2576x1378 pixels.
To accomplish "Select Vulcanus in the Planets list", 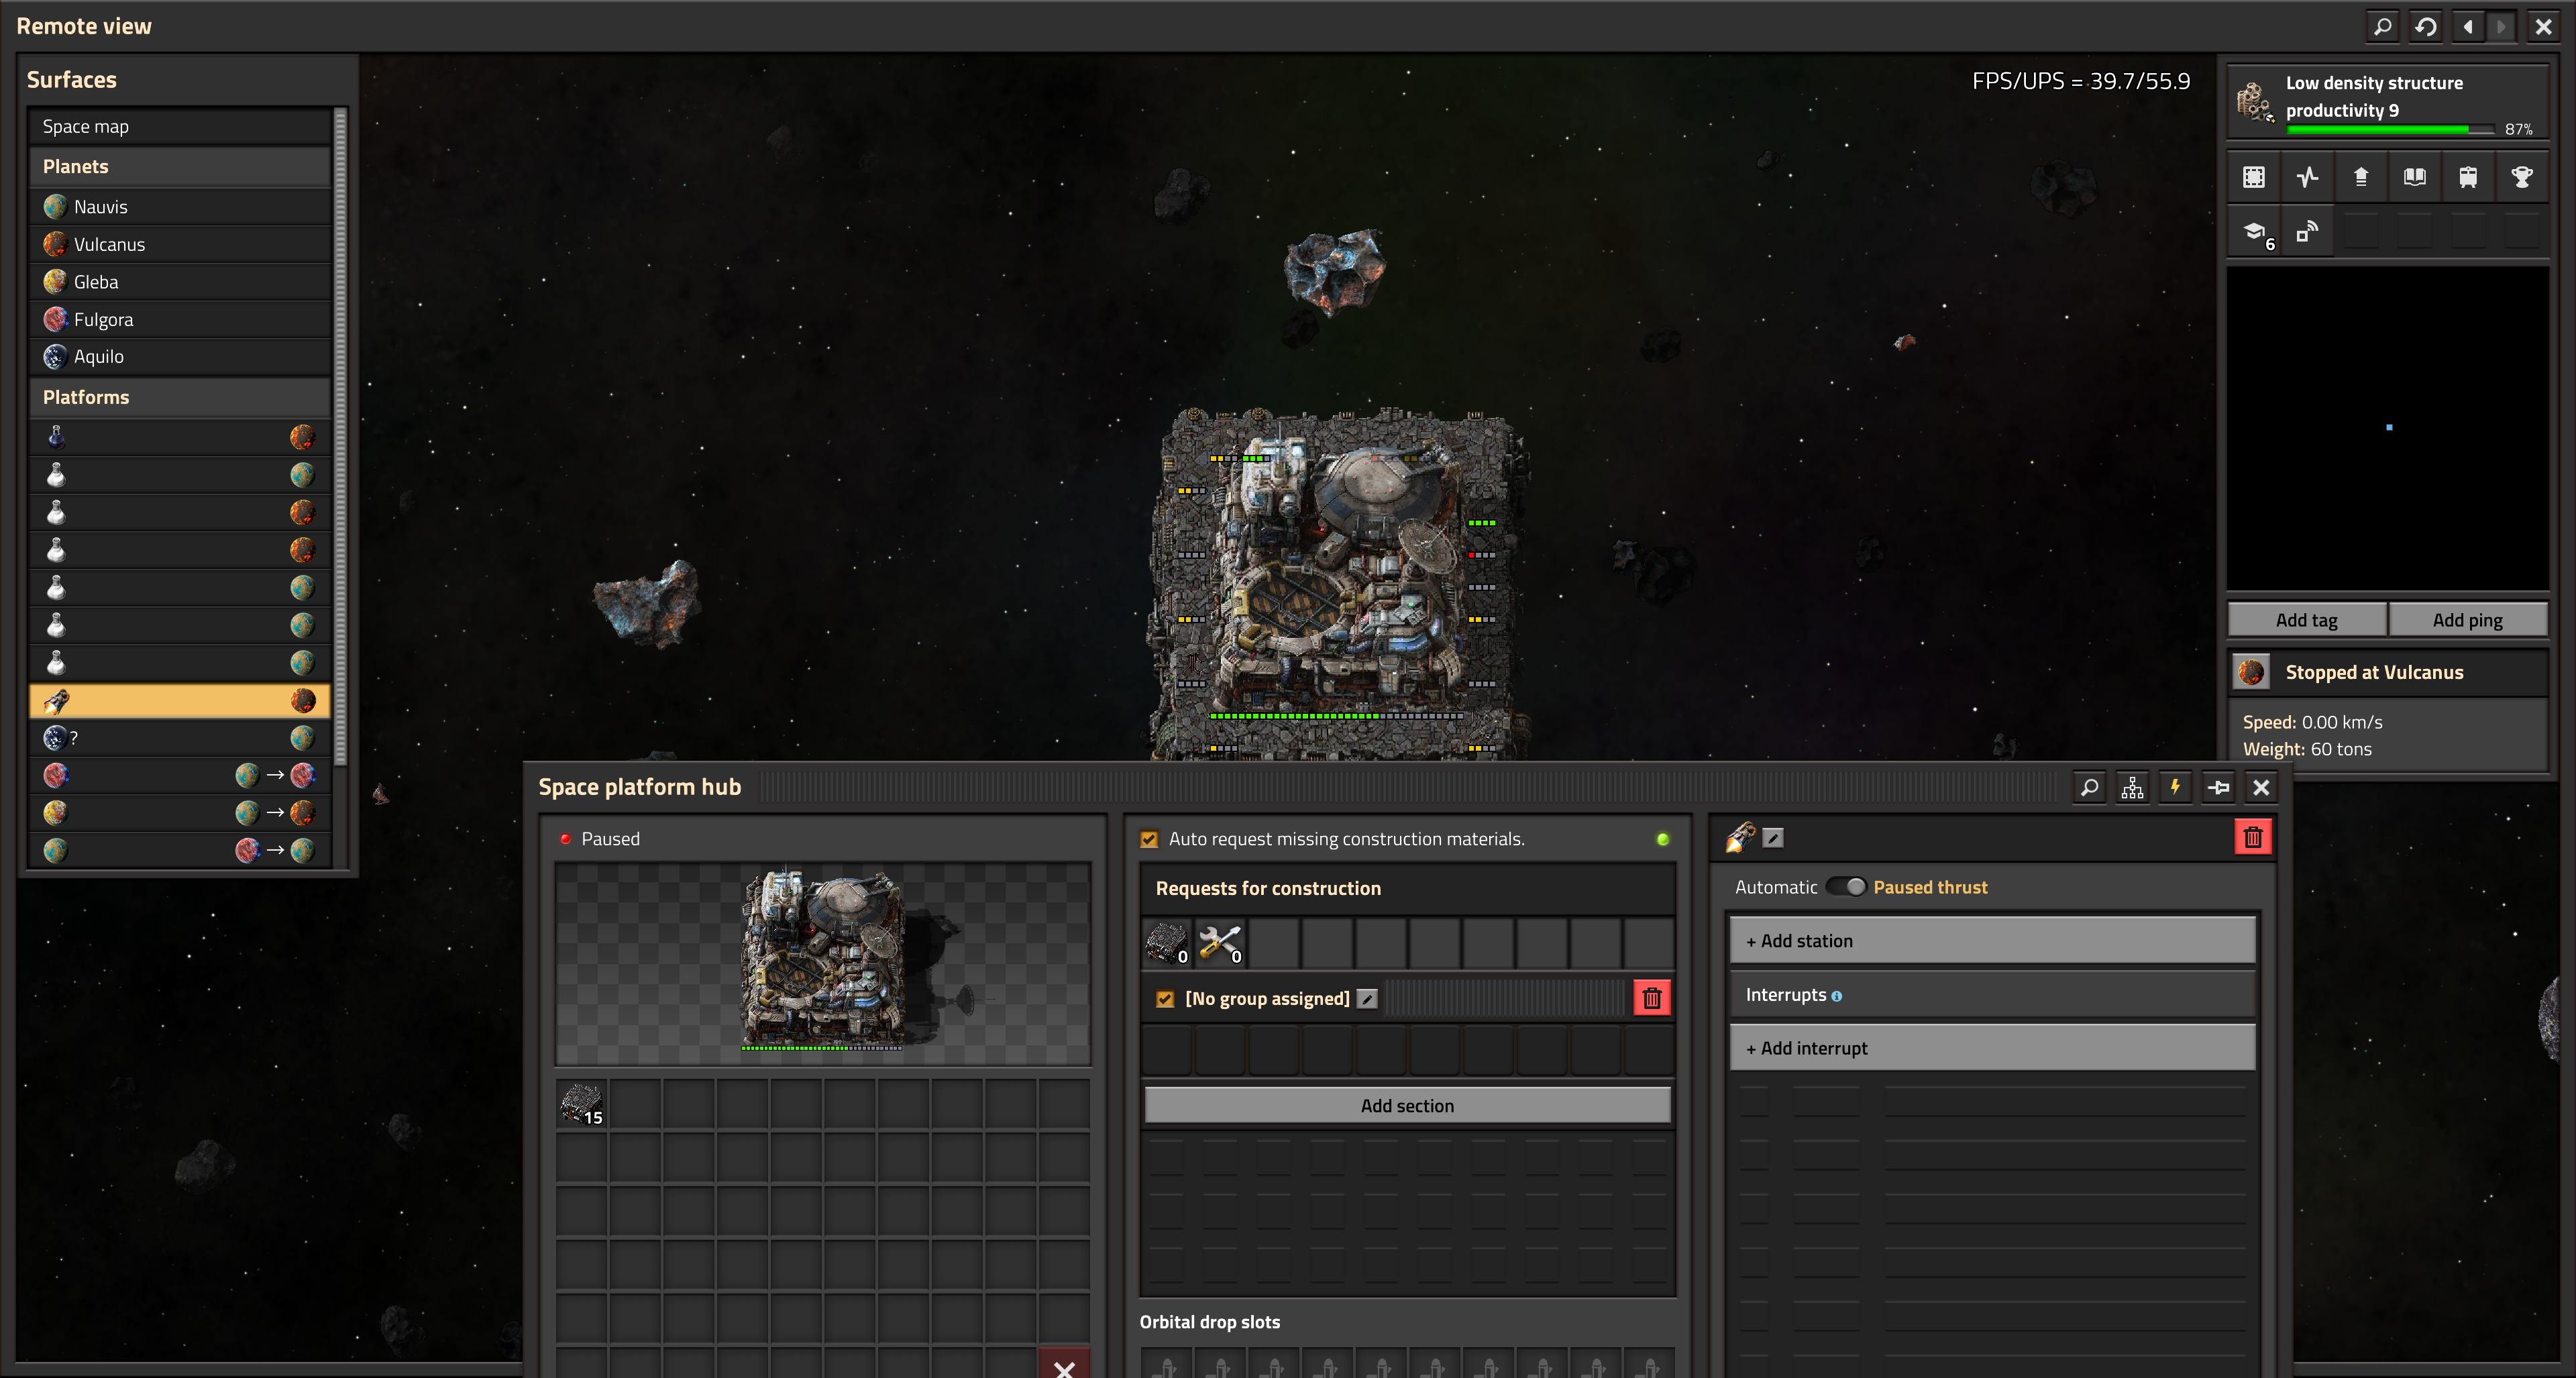I will pos(180,244).
